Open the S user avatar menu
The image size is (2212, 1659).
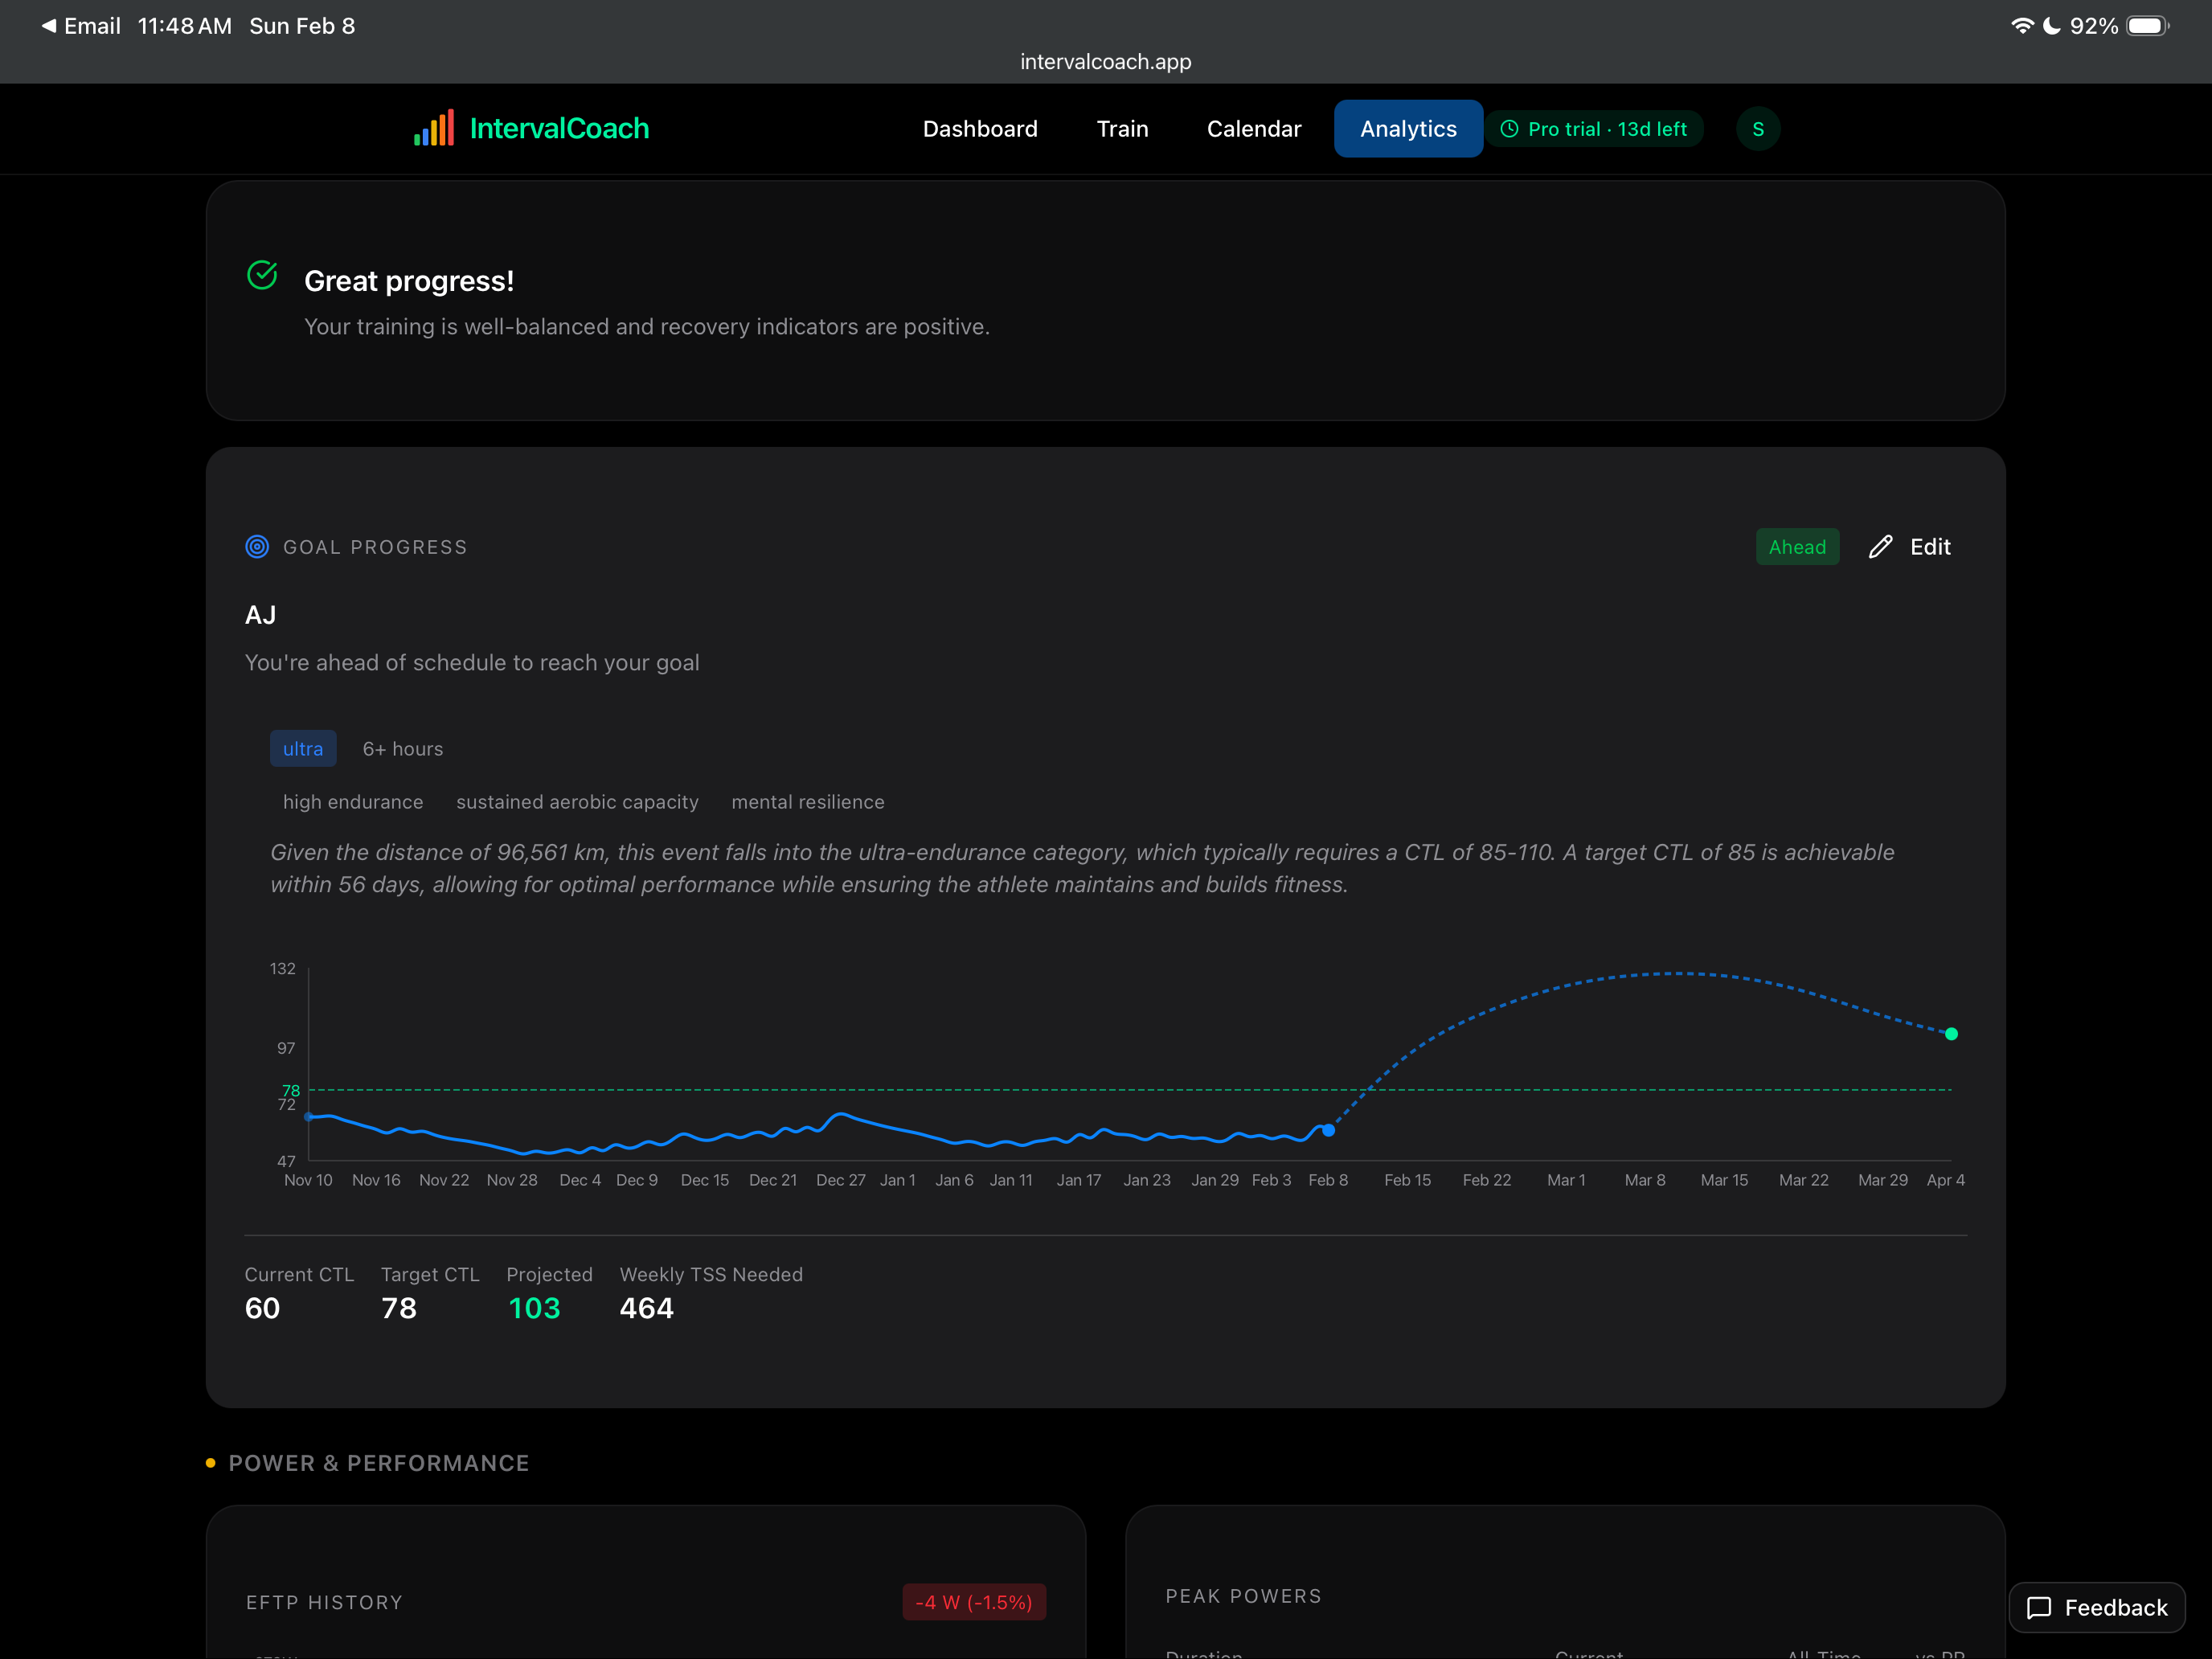[1757, 129]
